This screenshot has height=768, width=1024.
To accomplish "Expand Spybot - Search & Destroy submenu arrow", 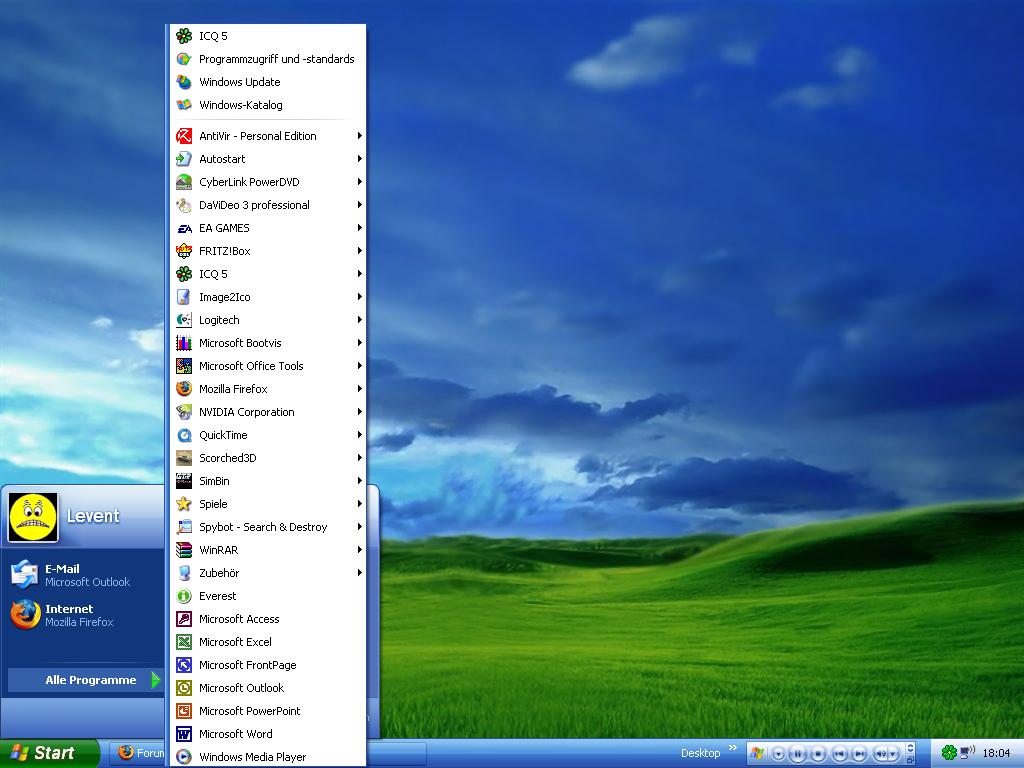I will (x=359, y=526).
